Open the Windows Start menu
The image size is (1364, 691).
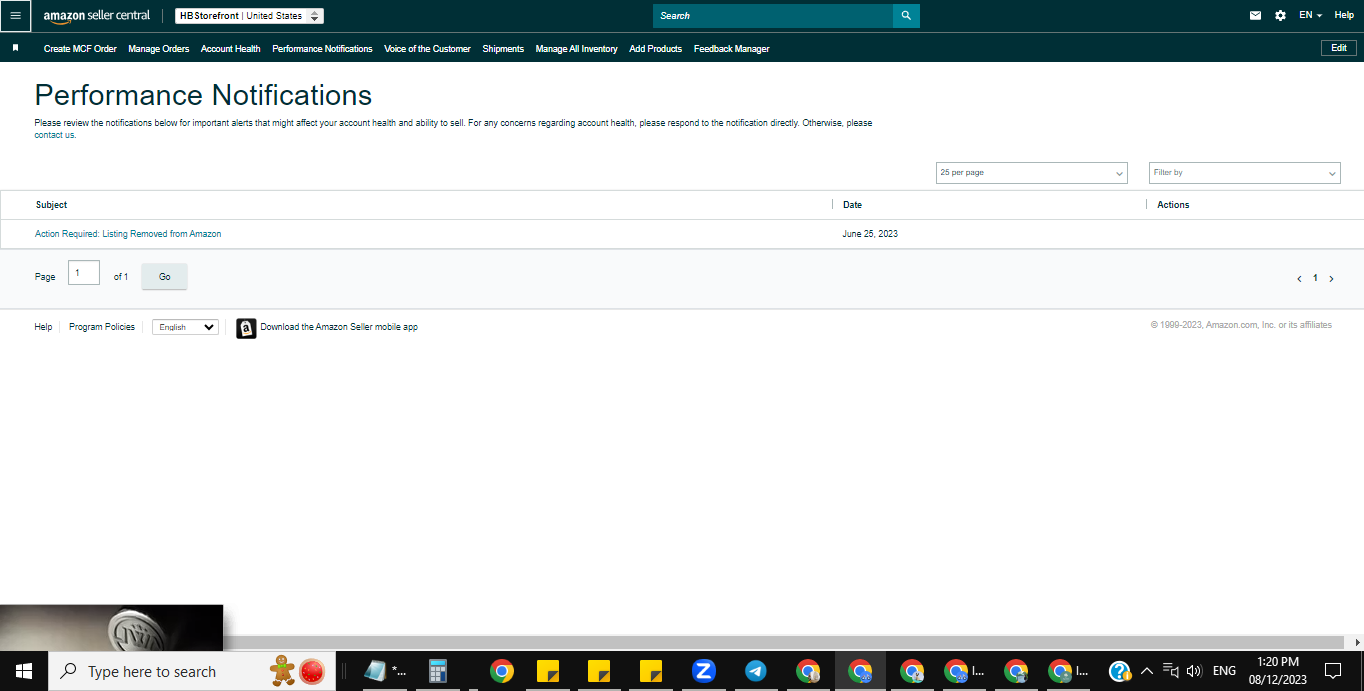pyautogui.click(x=24, y=671)
